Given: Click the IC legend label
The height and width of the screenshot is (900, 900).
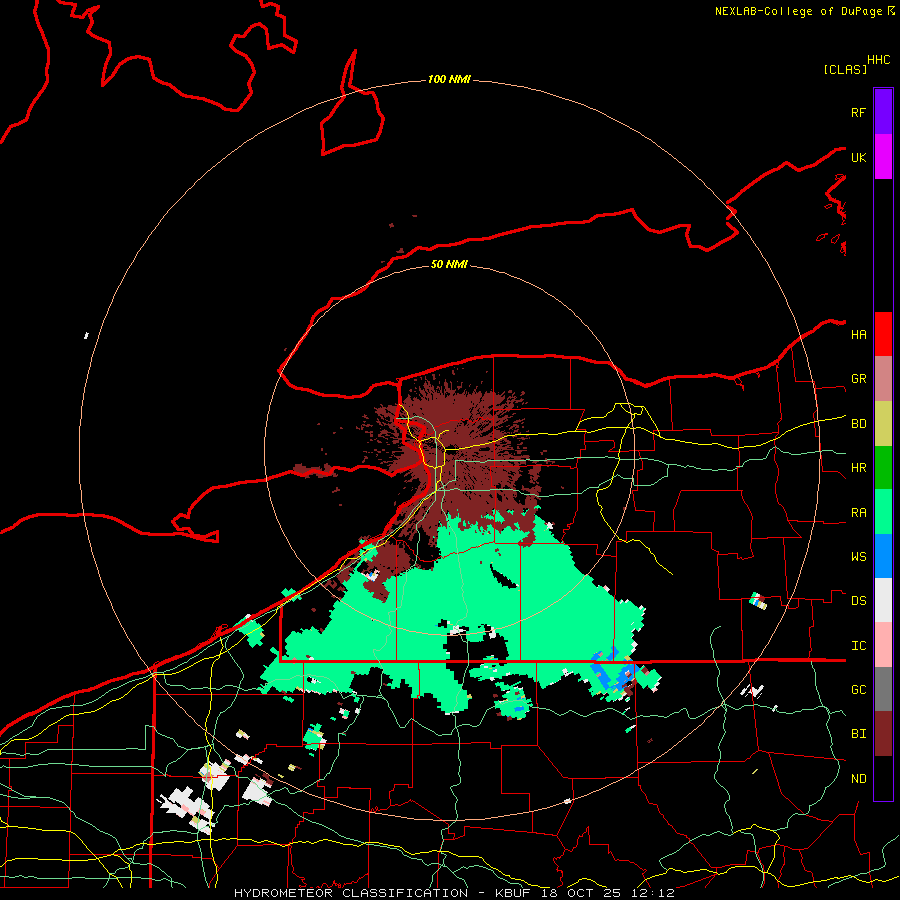Looking at the screenshot, I should tap(859, 646).
